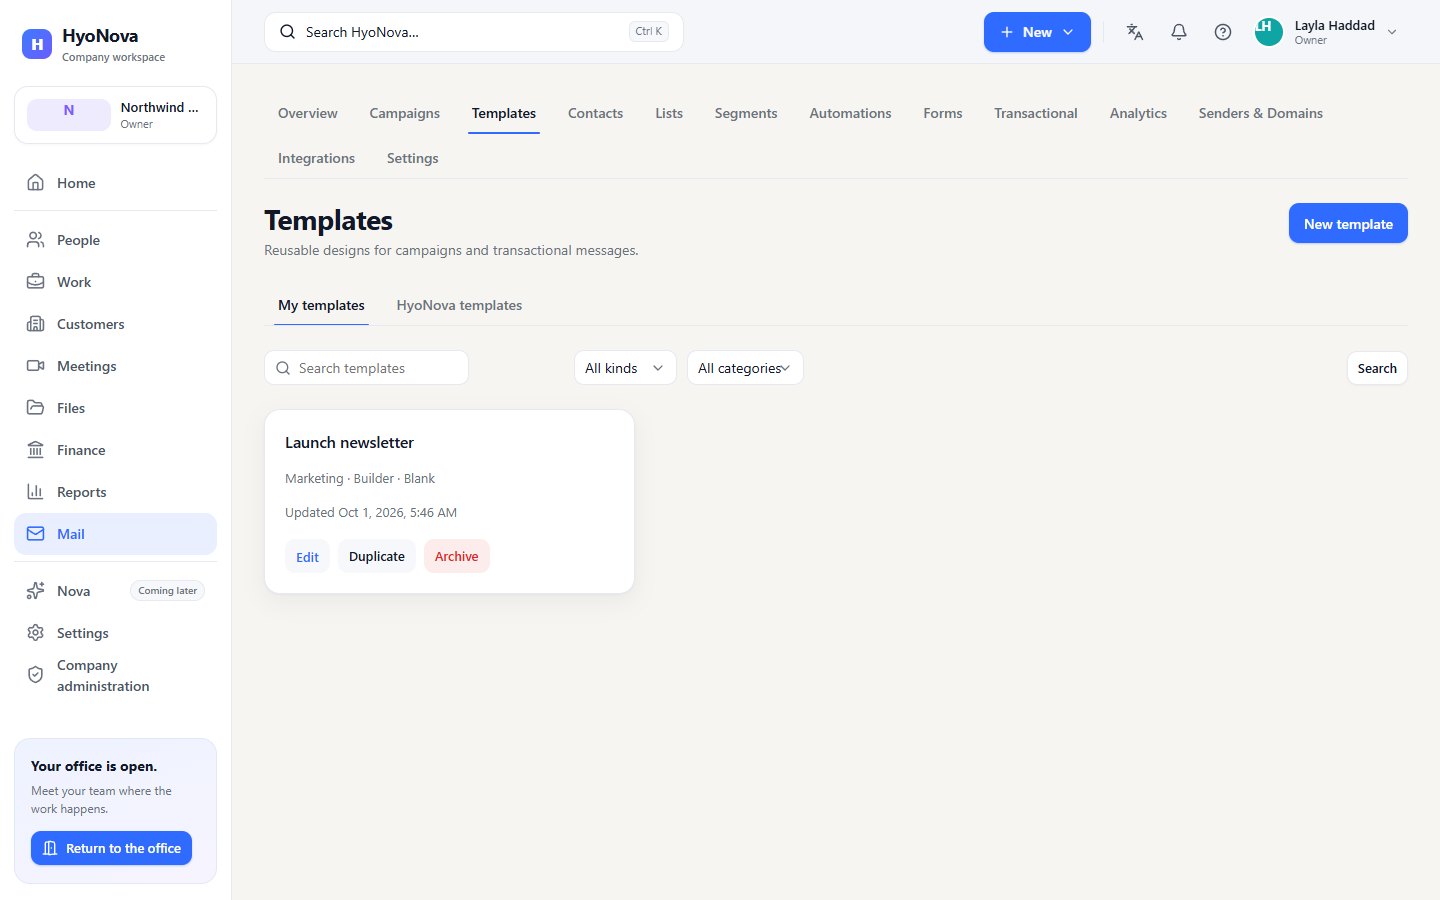Open the Work briefcase section
This screenshot has height=900, width=1440.
(x=115, y=282)
